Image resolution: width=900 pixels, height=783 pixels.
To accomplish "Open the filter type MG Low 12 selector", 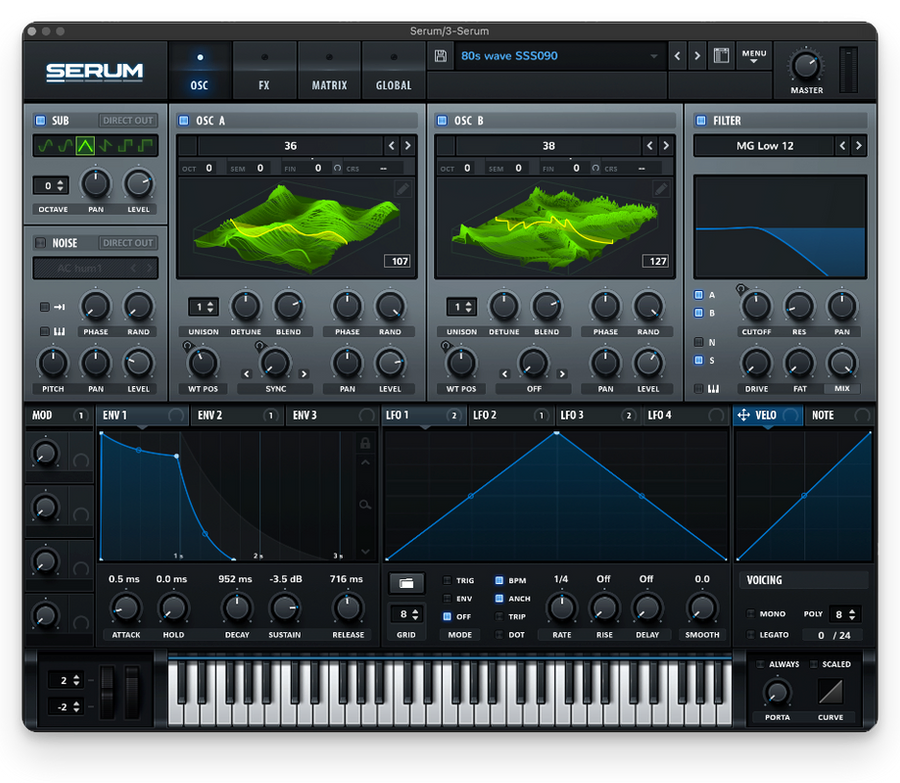I will (764, 146).
